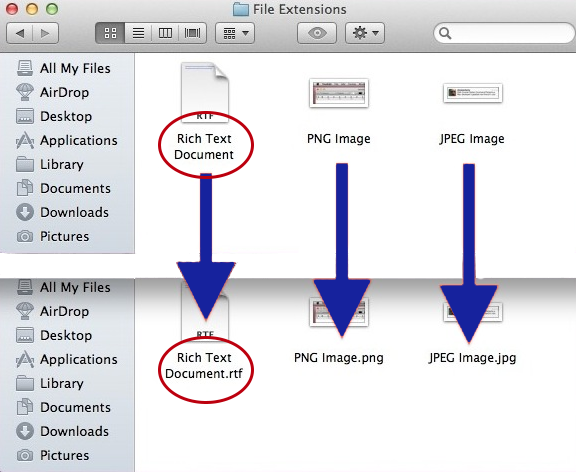Open the Action gear menu
576x472 pixels.
coord(365,33)
